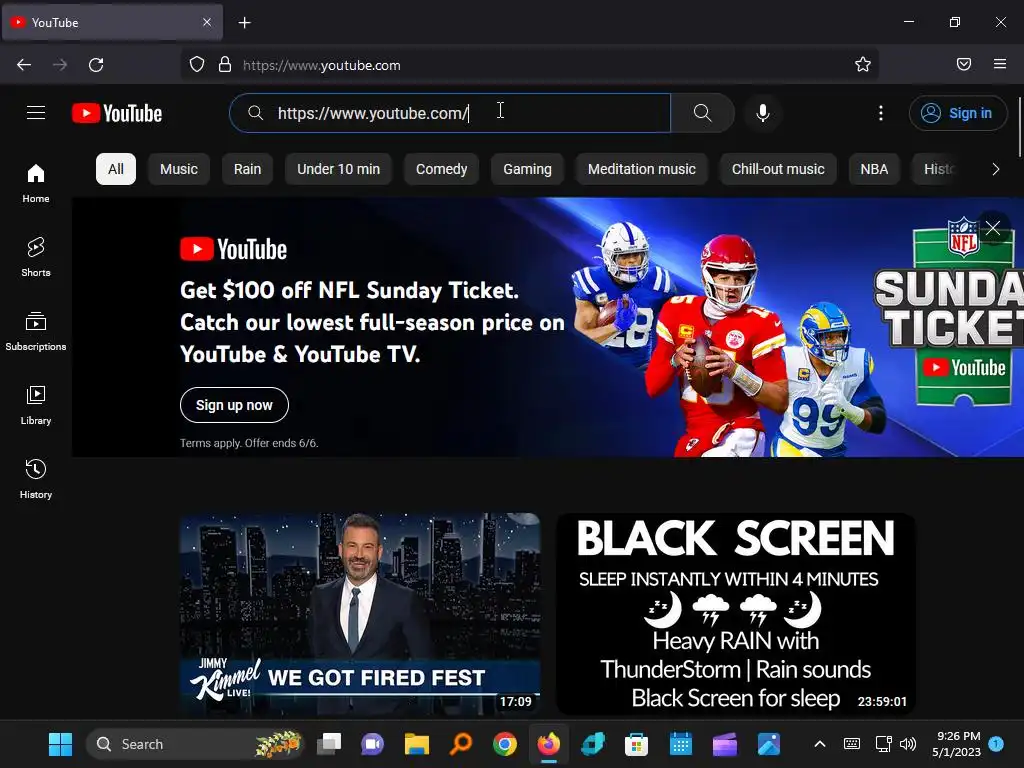Open Shorts in the sidebar
1024x768 pixels.
pos(36,257)
